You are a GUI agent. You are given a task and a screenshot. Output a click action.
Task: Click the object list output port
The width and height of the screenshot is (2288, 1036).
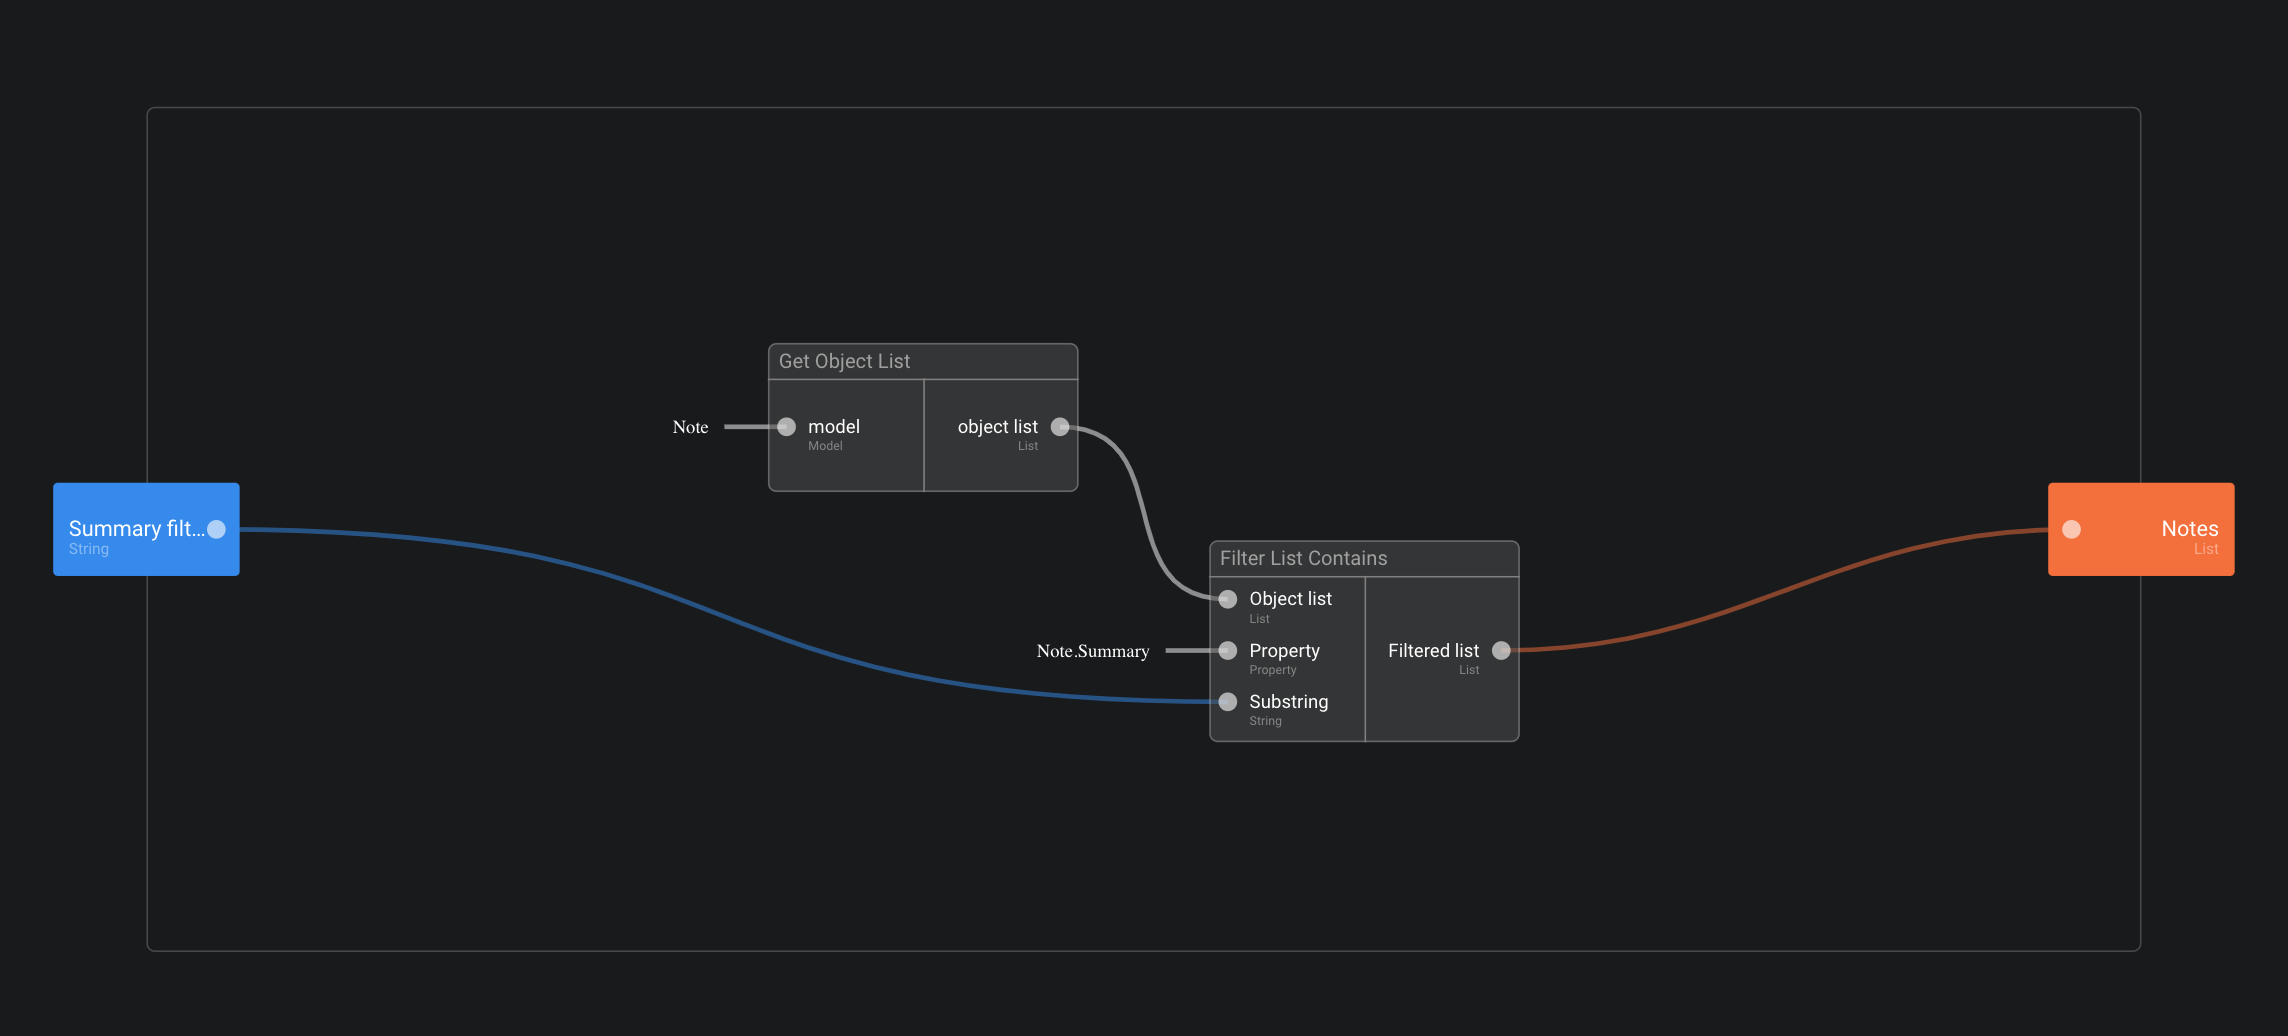[x=1060, y=427]
